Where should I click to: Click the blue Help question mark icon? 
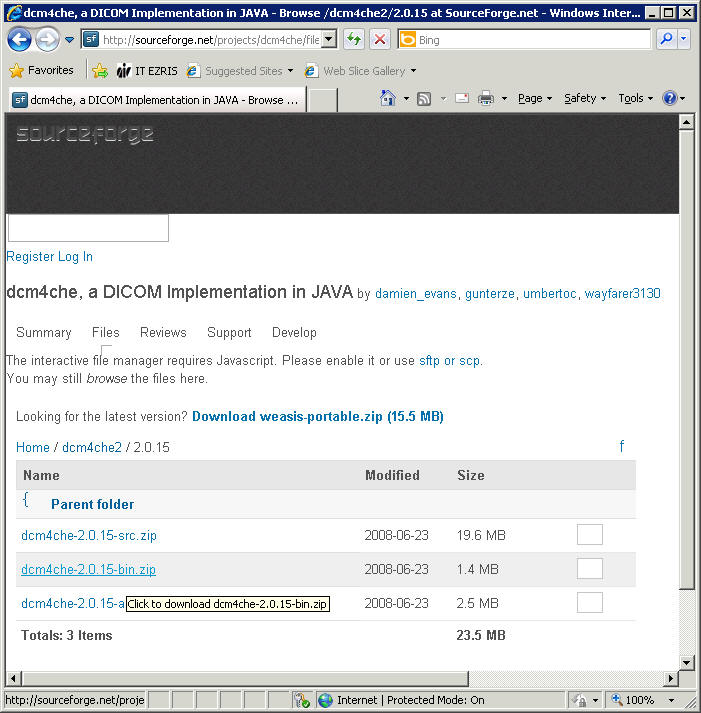pos(670,98)
